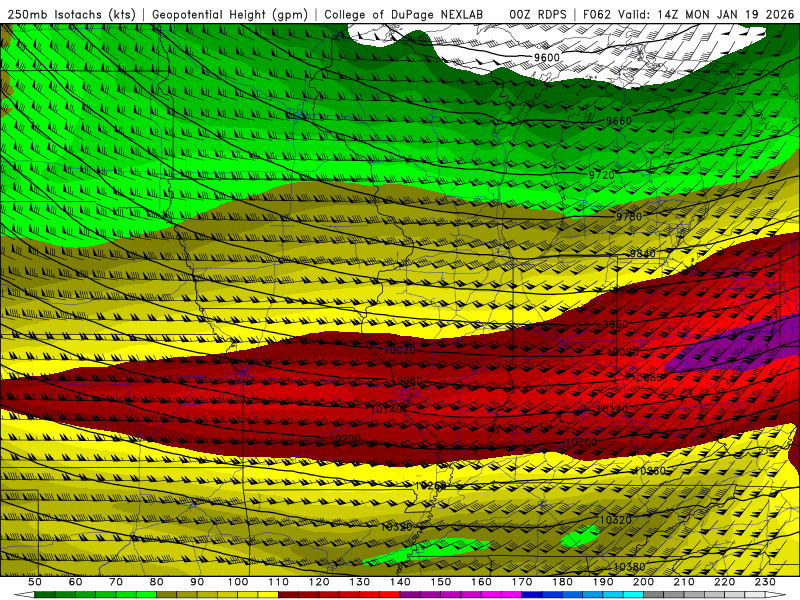Click the 180 legend label
The width and height of the screenshot is (800, 600).
coord(562,582)
